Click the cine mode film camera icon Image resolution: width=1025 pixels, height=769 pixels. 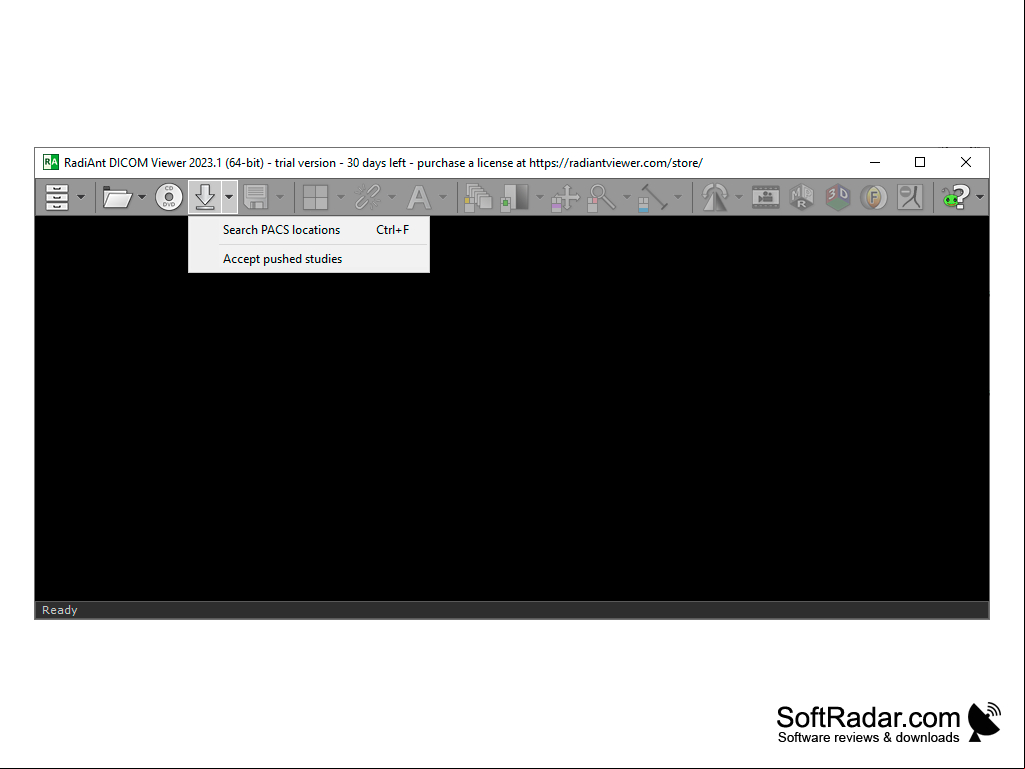(x=765, y=197)
